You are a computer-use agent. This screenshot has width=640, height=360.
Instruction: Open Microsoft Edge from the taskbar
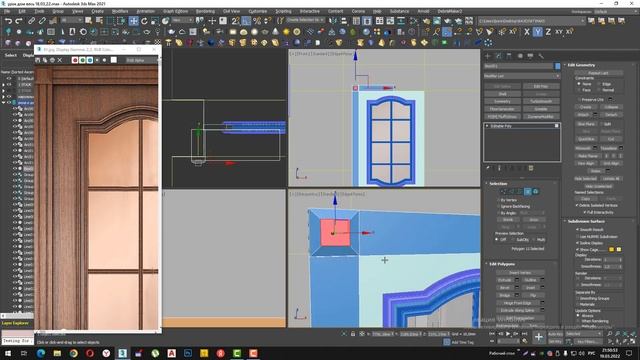point(41,353)
